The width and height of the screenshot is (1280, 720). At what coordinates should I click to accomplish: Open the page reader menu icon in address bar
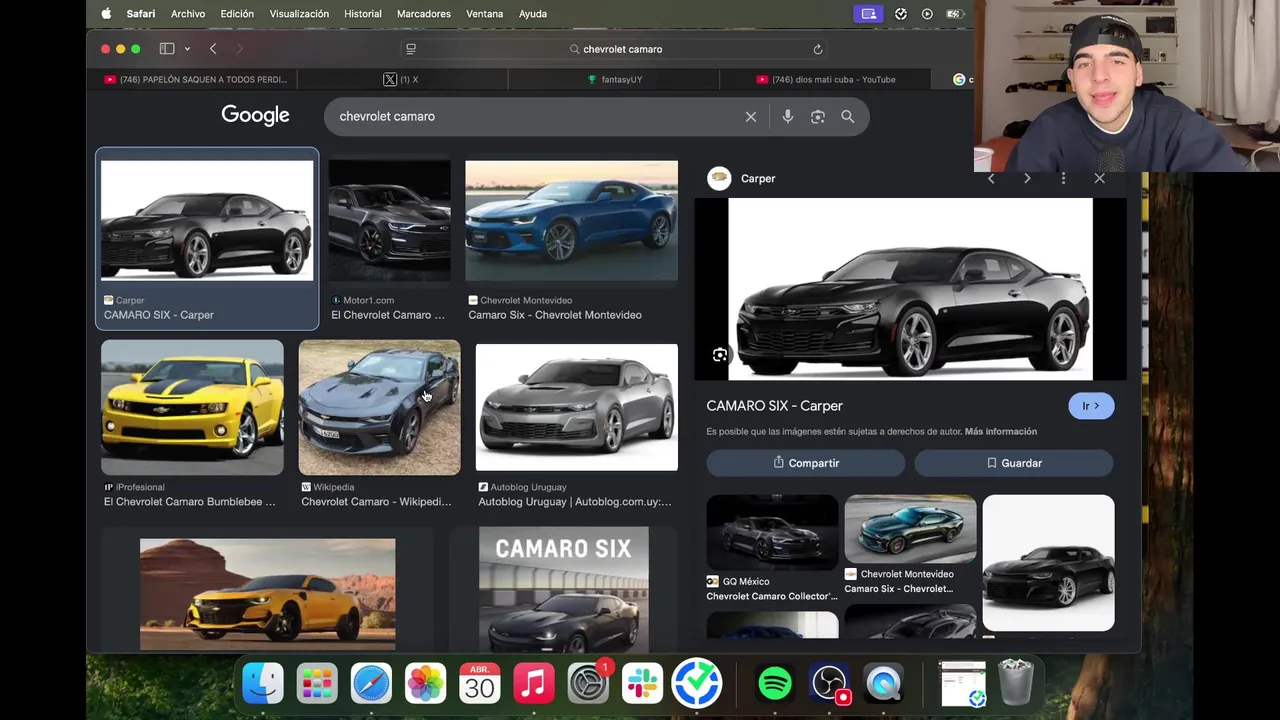(x=411, y=49)
